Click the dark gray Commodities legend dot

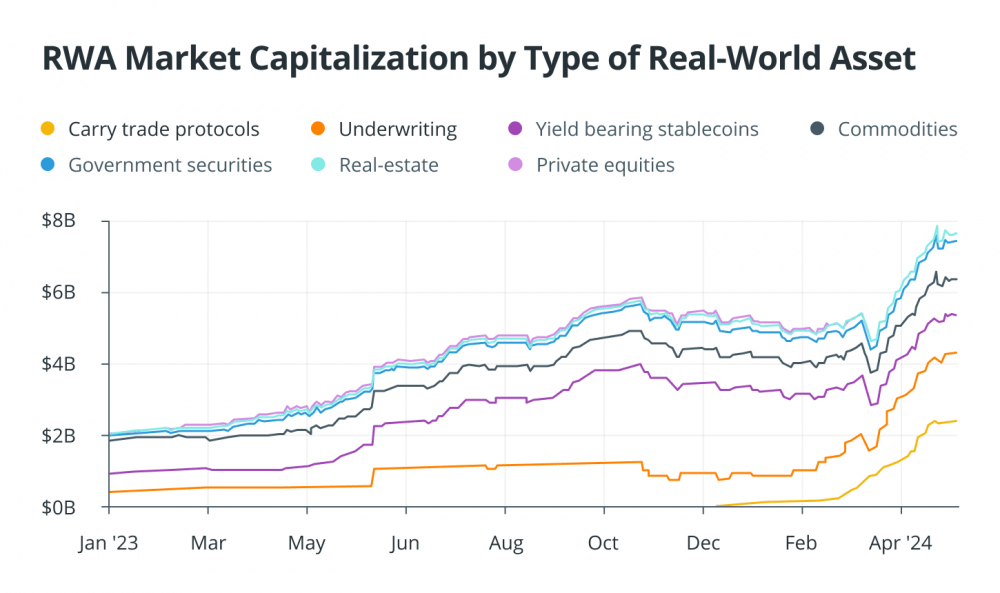tap(817, 129)
